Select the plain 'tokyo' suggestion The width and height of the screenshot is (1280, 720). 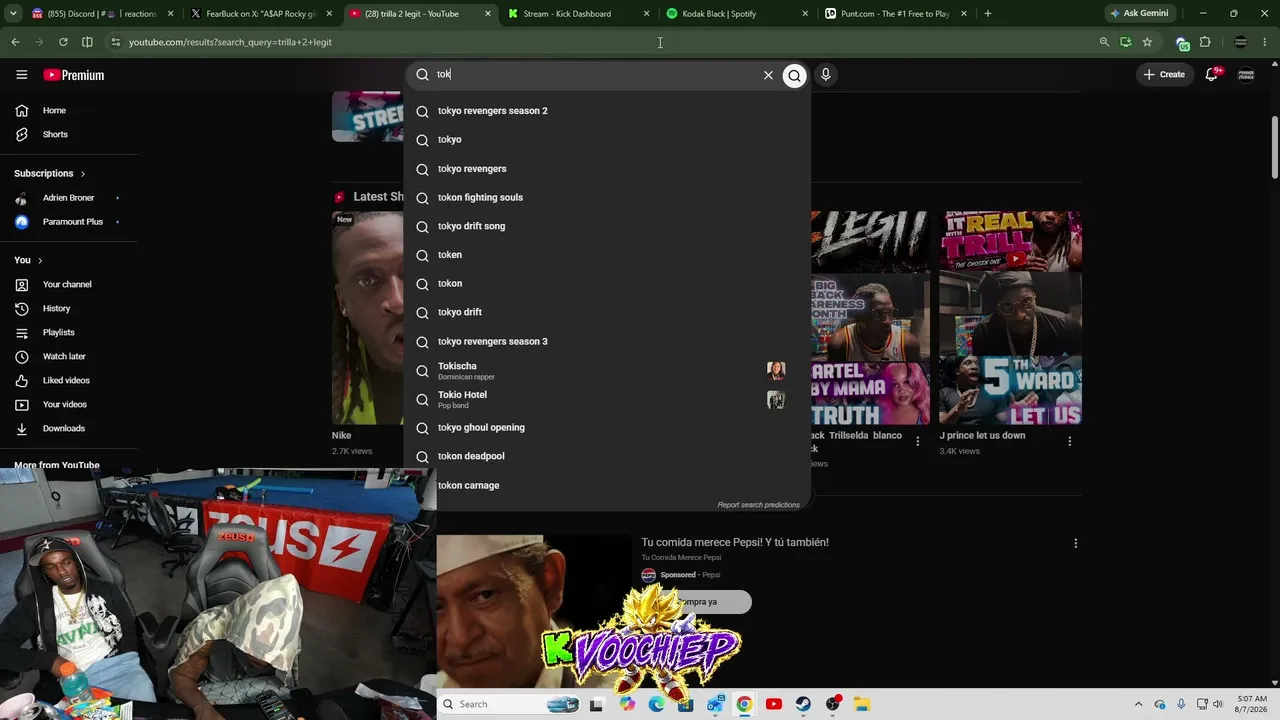pos(607,140)
